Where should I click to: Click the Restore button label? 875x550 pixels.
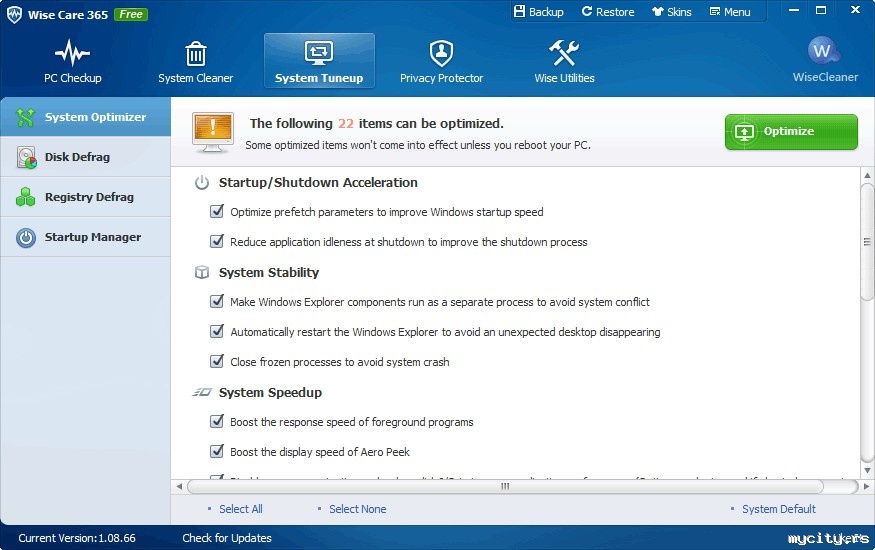(x=615, y=12)
